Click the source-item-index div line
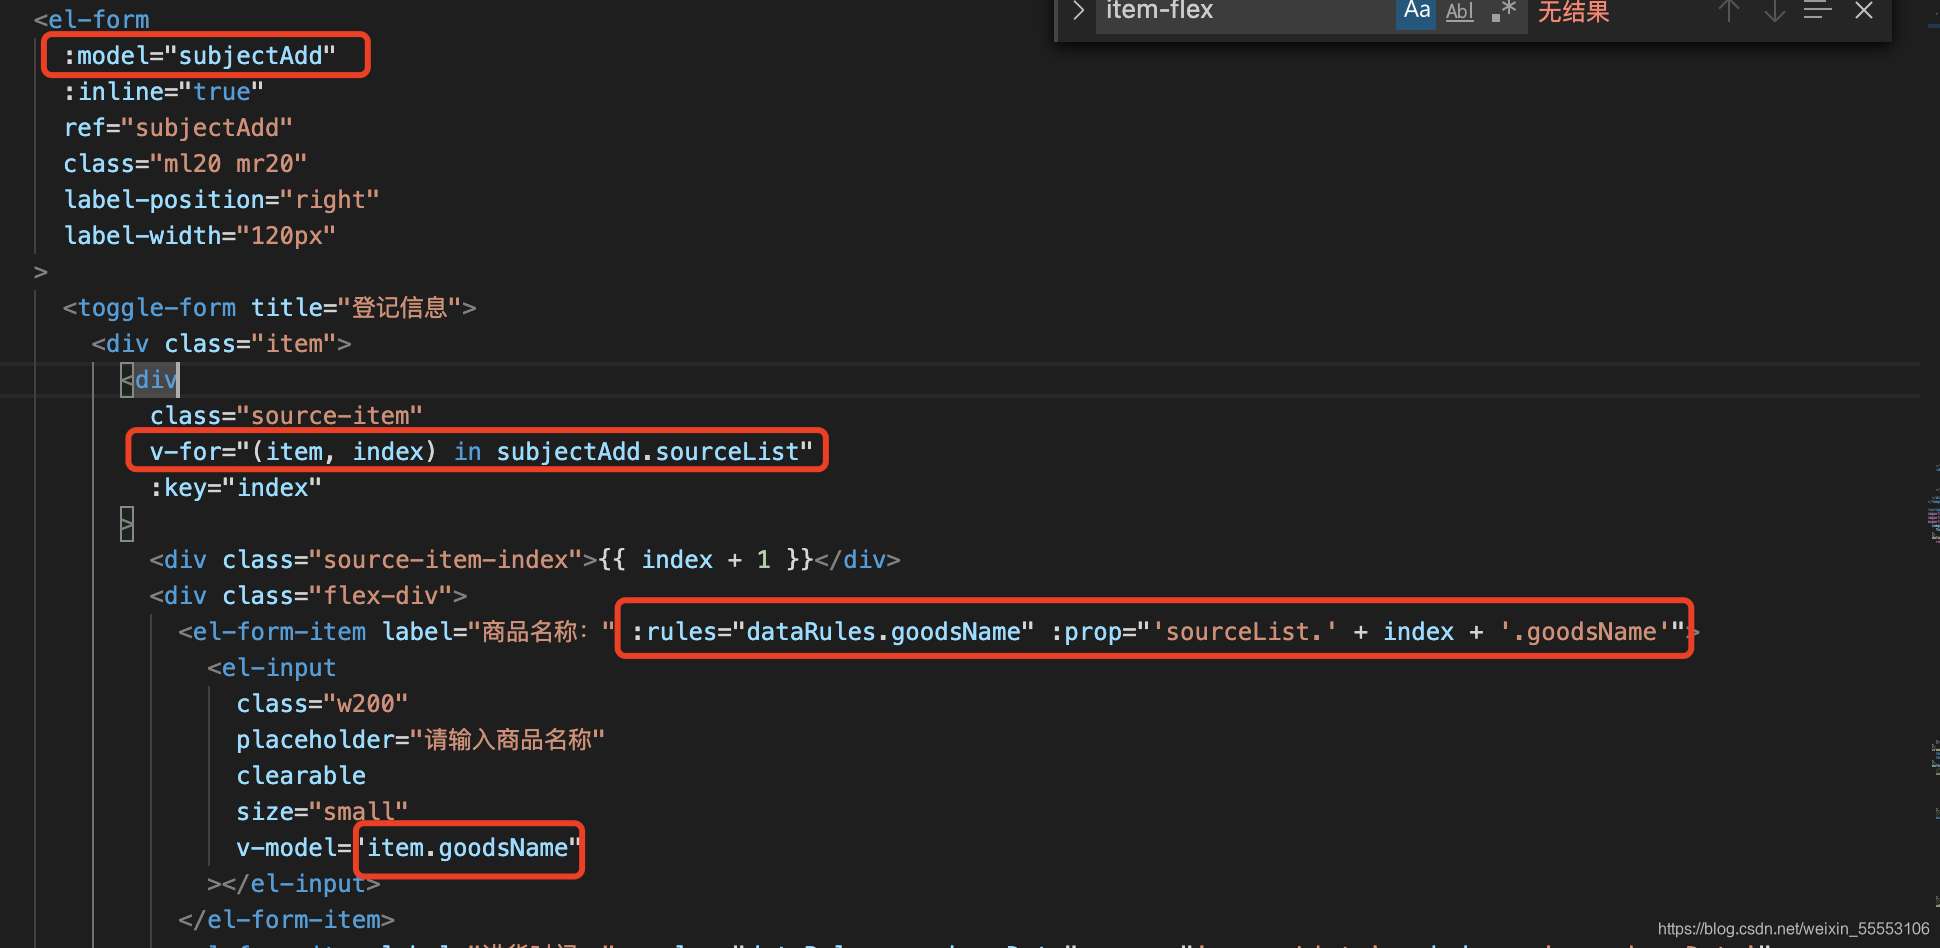 click(x=525, y=560)
